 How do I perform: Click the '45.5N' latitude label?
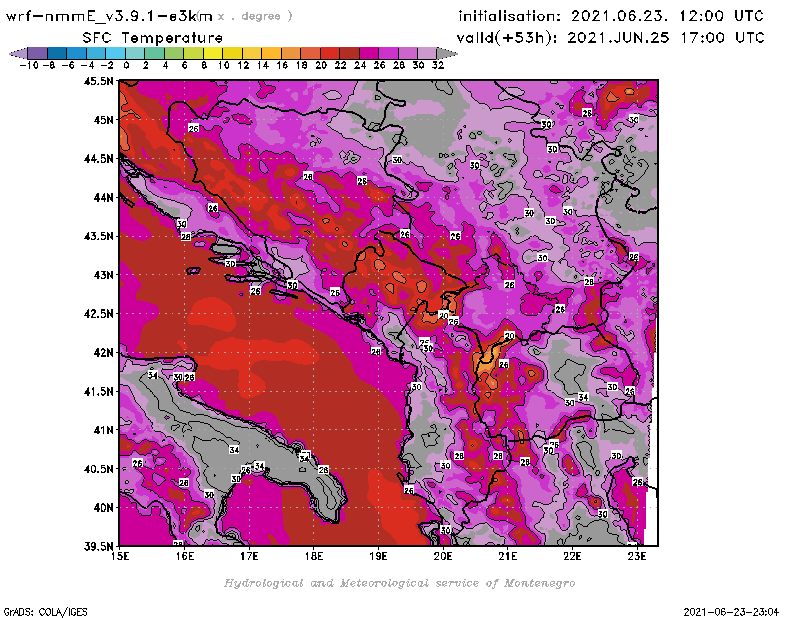coord(99,81)
